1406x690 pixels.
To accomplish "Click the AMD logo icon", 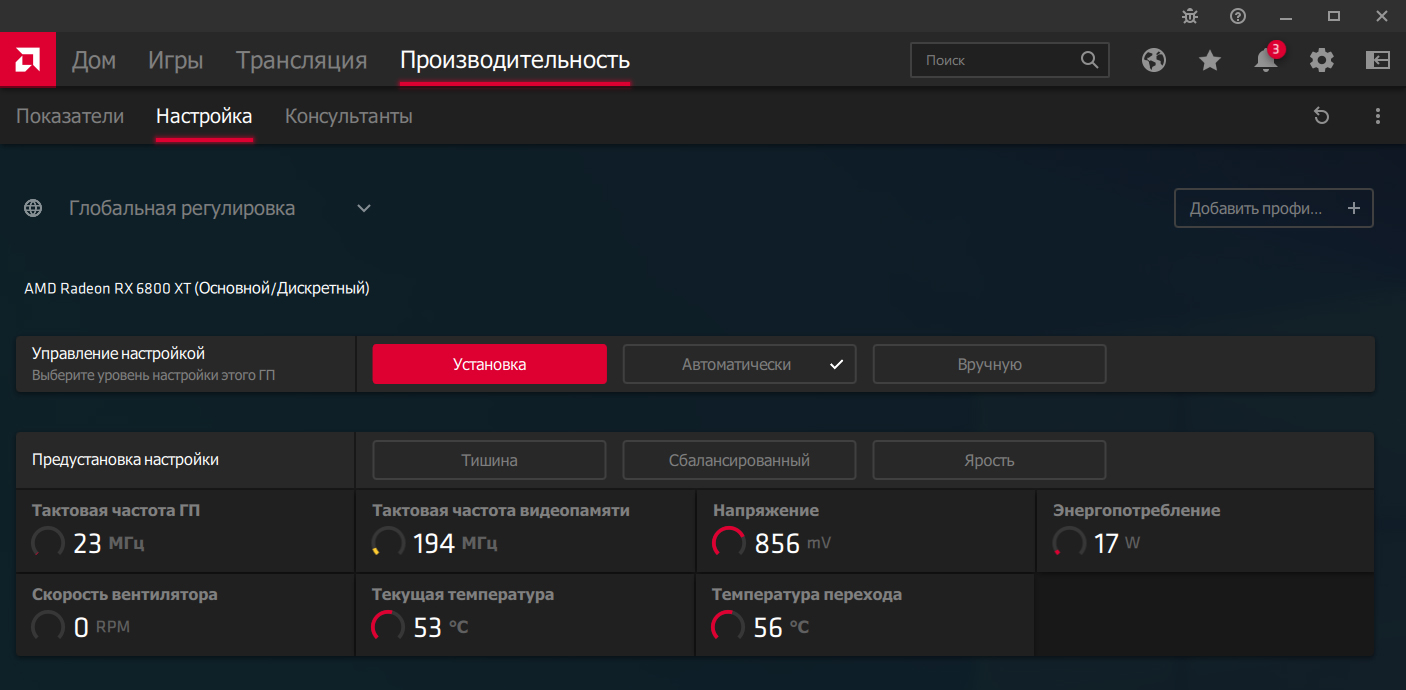I will click(28, 60).
